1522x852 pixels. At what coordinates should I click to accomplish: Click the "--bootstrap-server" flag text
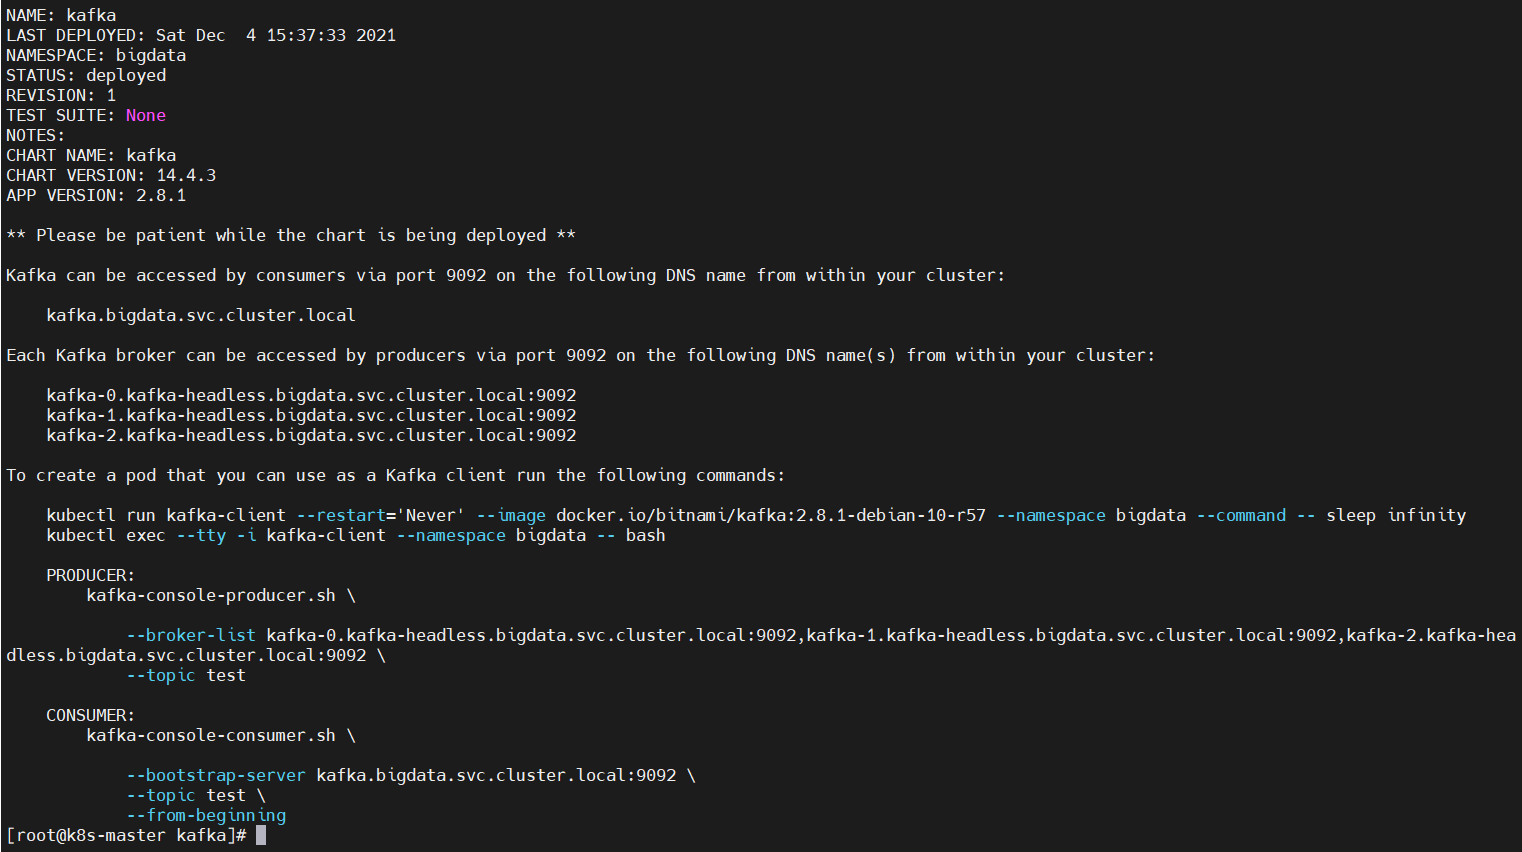(216, 775)
